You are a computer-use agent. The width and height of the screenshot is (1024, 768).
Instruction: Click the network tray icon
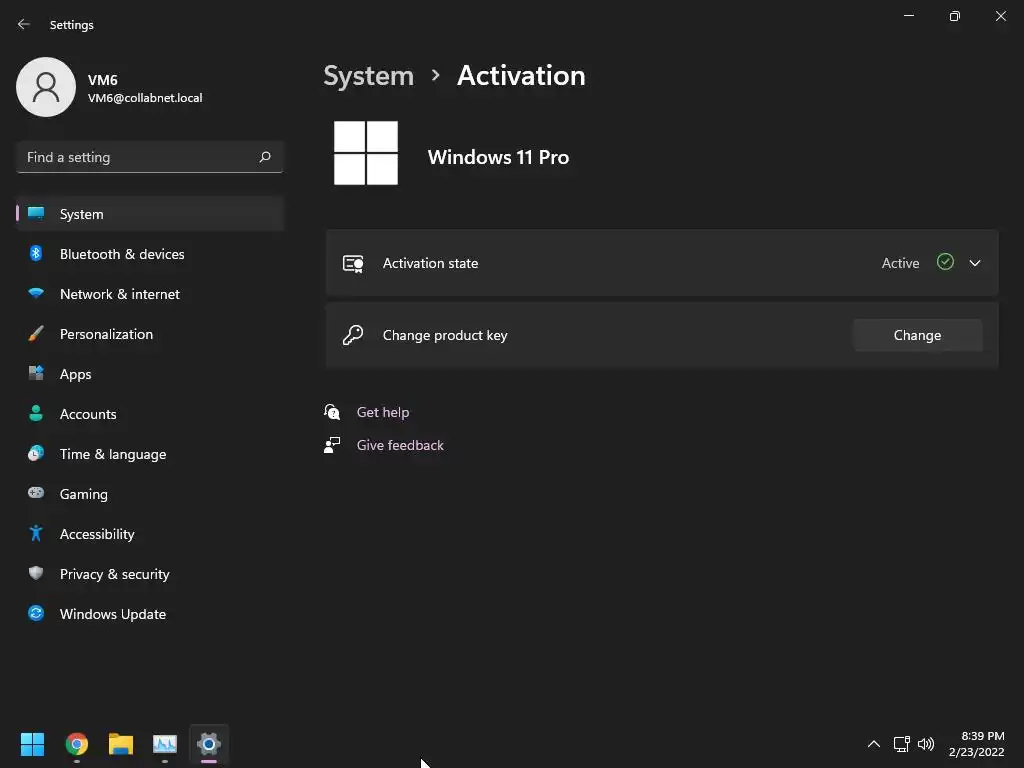902,744
